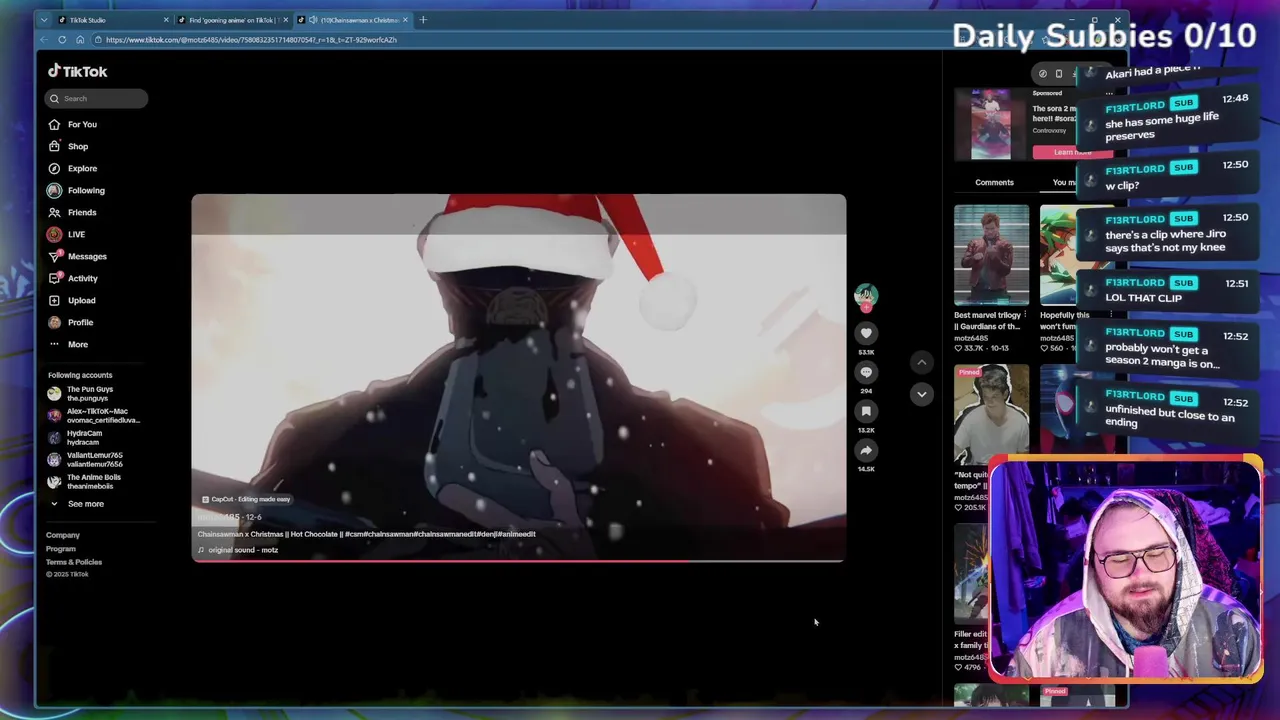Open the sponsored sora 2 ad thumbnail
The height and width of the screenshot is (720, 1280).
pyautogui.click(x=991, y=124)
